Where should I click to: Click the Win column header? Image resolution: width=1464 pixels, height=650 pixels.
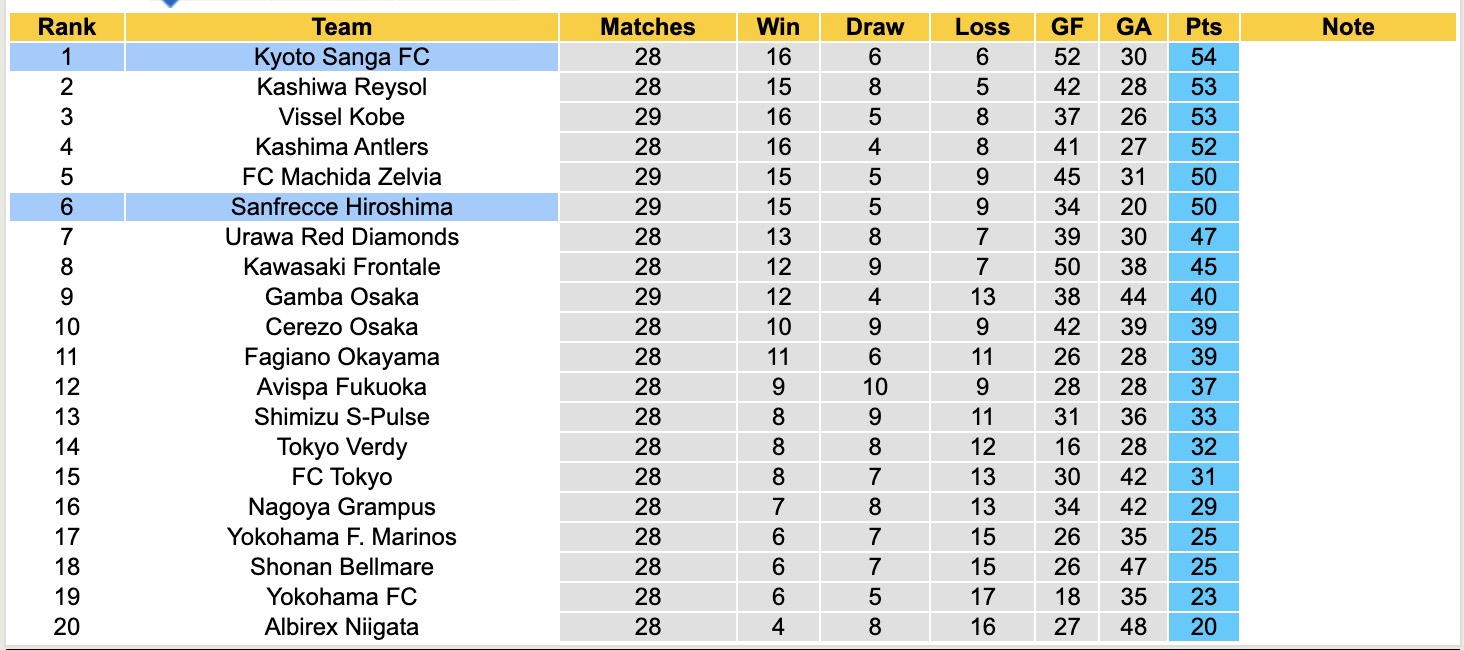pyautogui.click(x=778, y=27)
